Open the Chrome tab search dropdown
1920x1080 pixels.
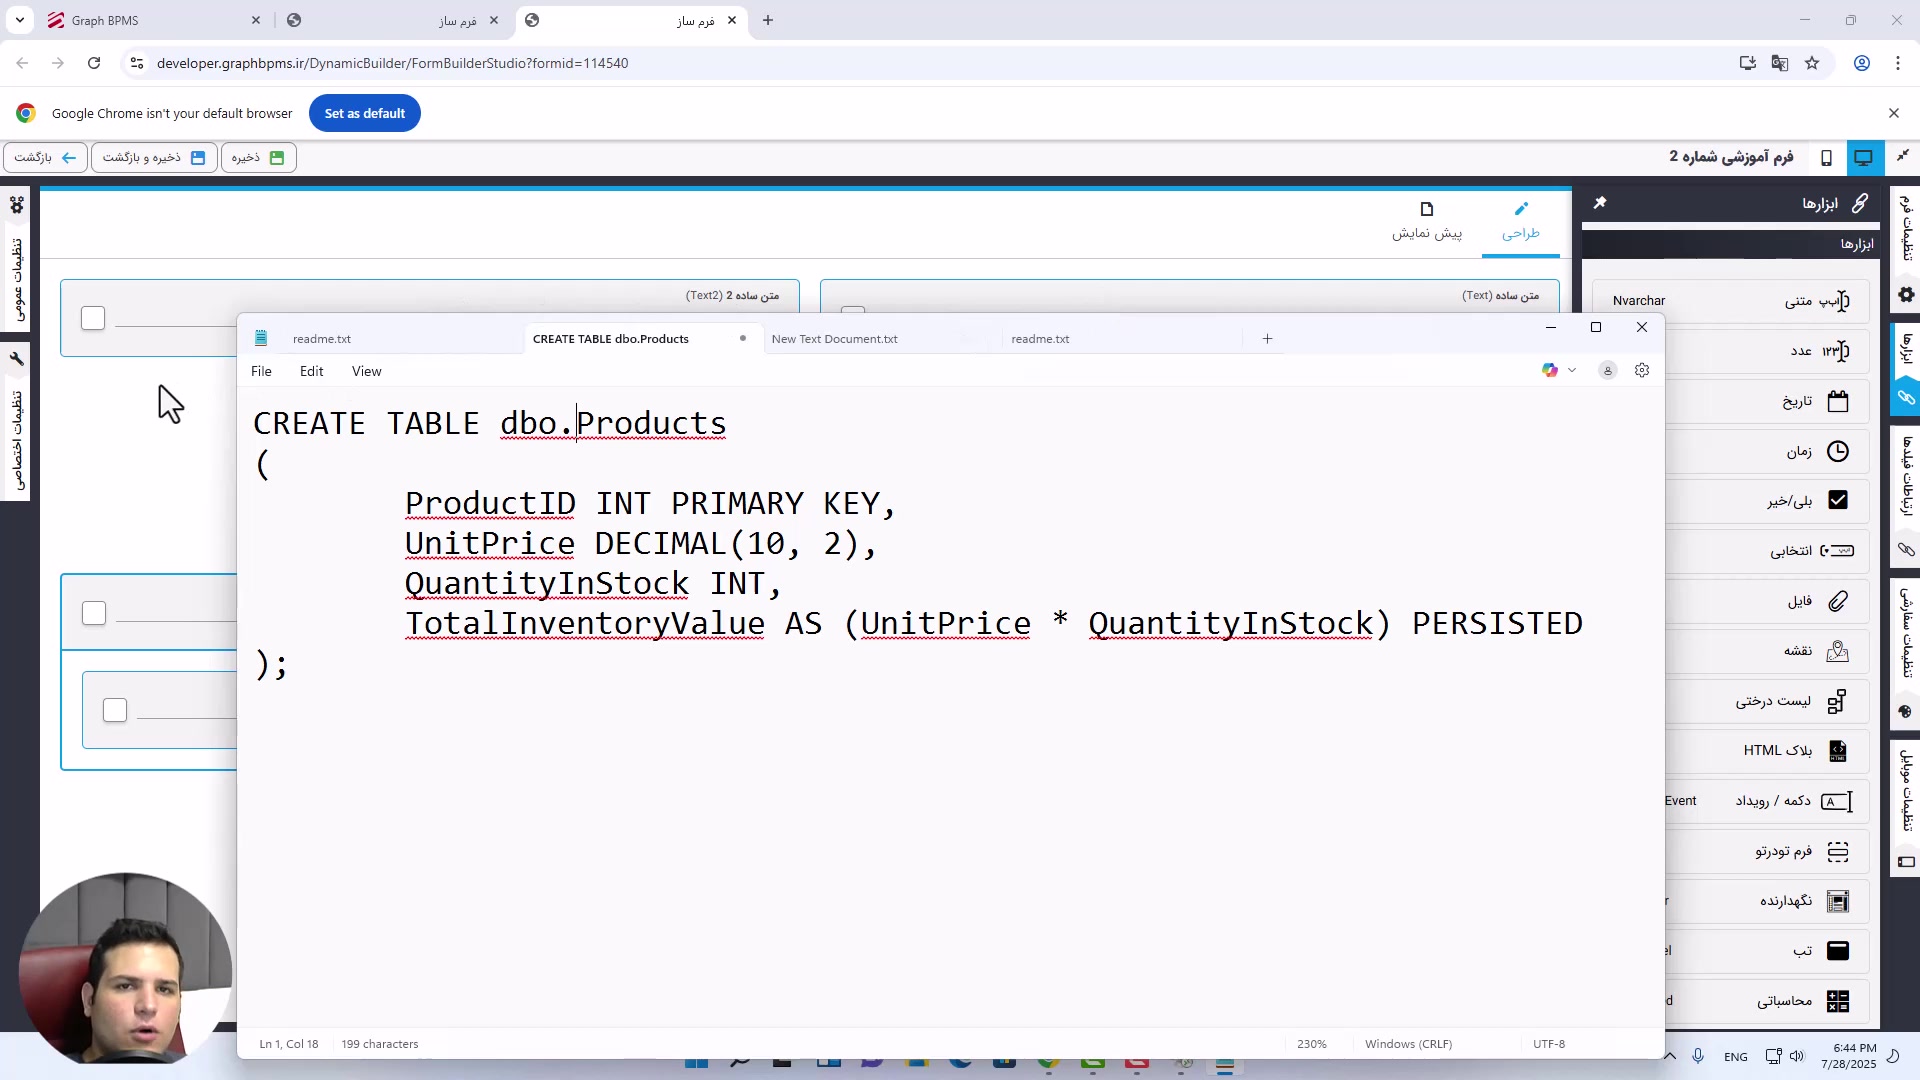point(20,20)
